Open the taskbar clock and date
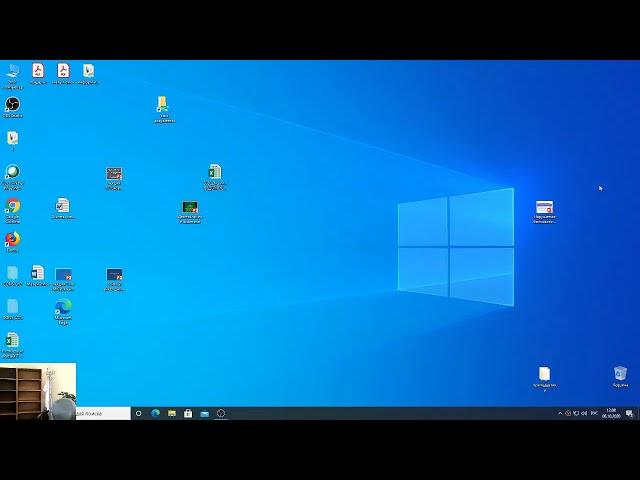Screen dimensions: 640x480 [x=611, y=413]
